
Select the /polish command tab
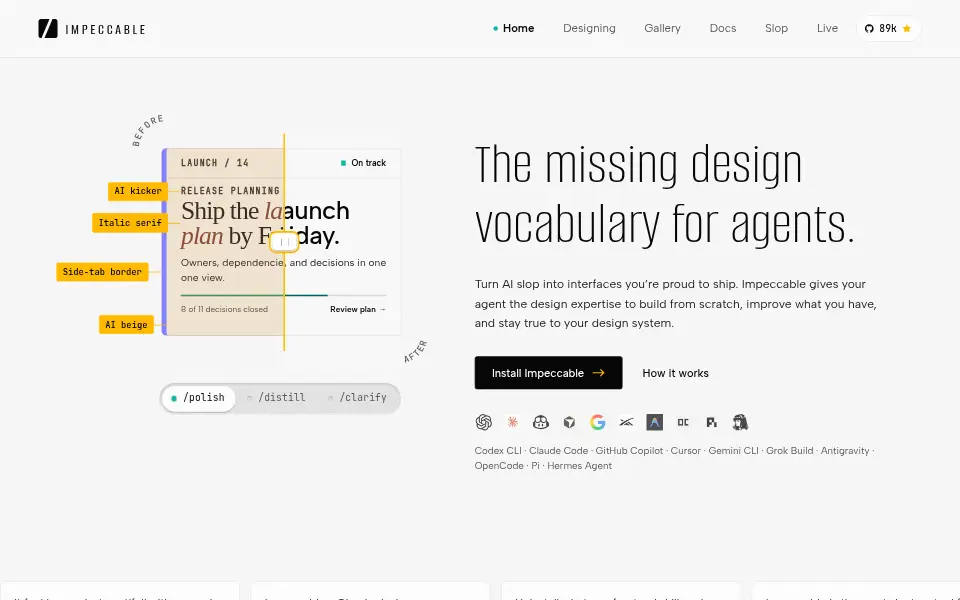point(198,398)
